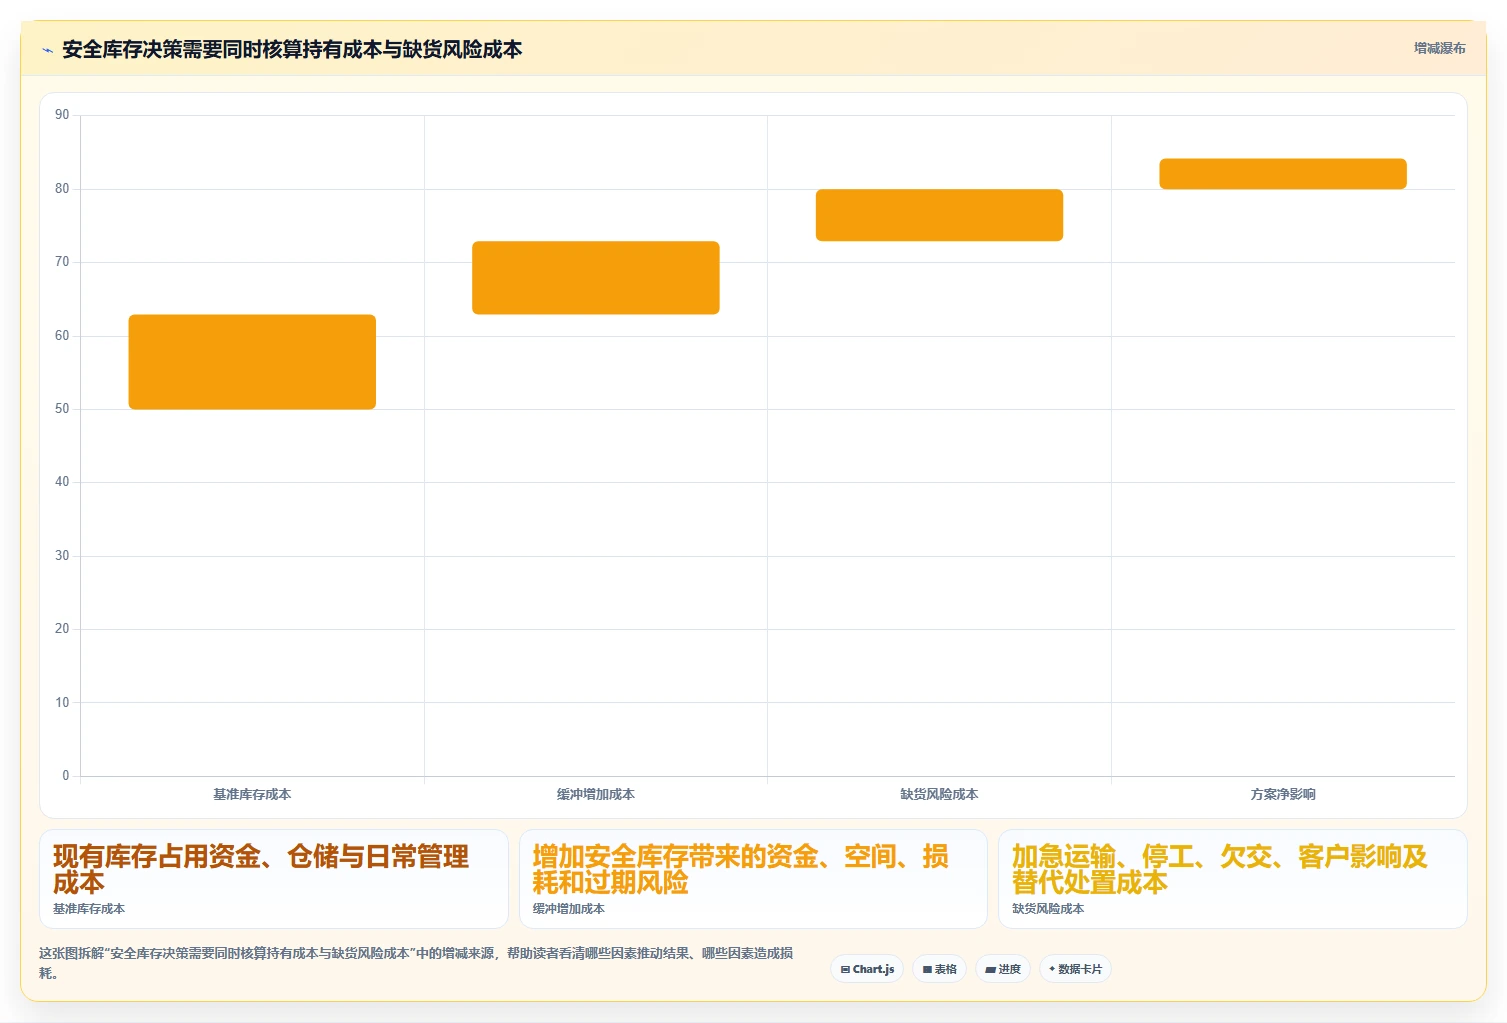Click x-axis label 缺货风险成本
This screenshot has height=1023, width=1507.
[x=939, y=794]
